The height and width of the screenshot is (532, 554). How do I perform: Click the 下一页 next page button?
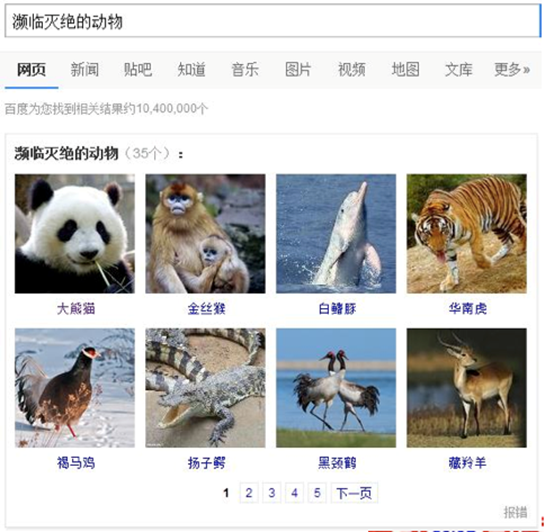tap(354, 492)
